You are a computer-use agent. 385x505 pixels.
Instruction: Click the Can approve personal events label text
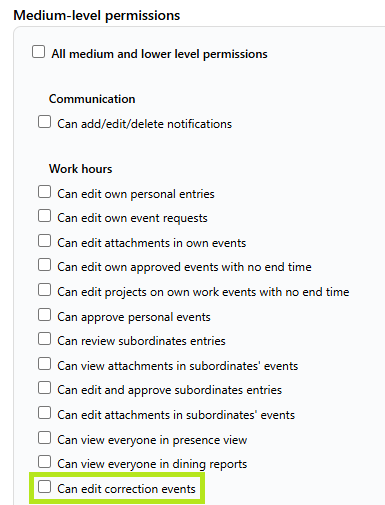[x=134, y=317]
